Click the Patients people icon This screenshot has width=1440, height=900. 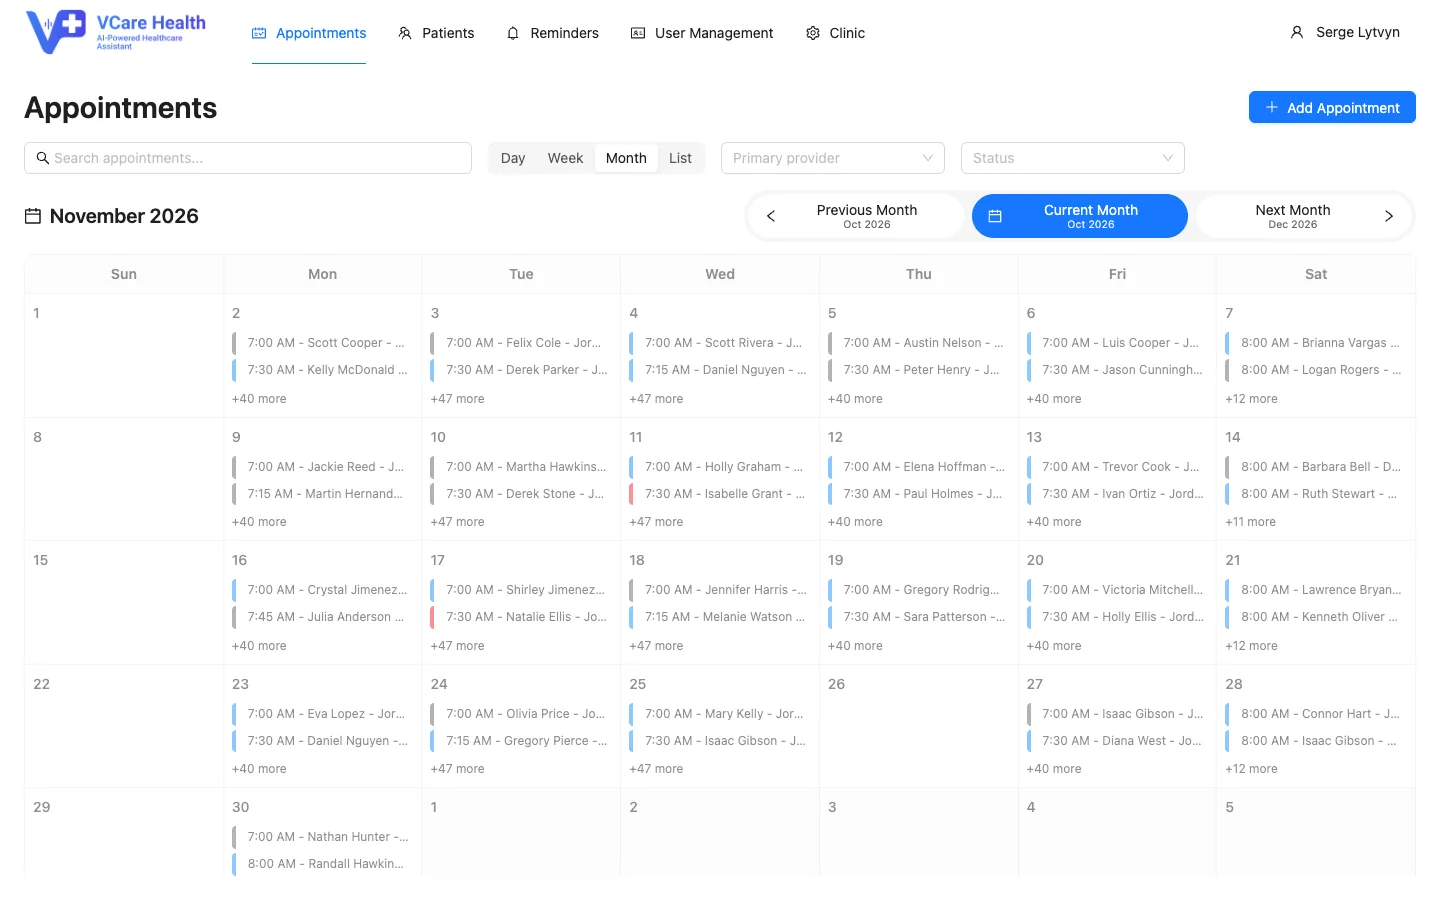coord(405,33)
